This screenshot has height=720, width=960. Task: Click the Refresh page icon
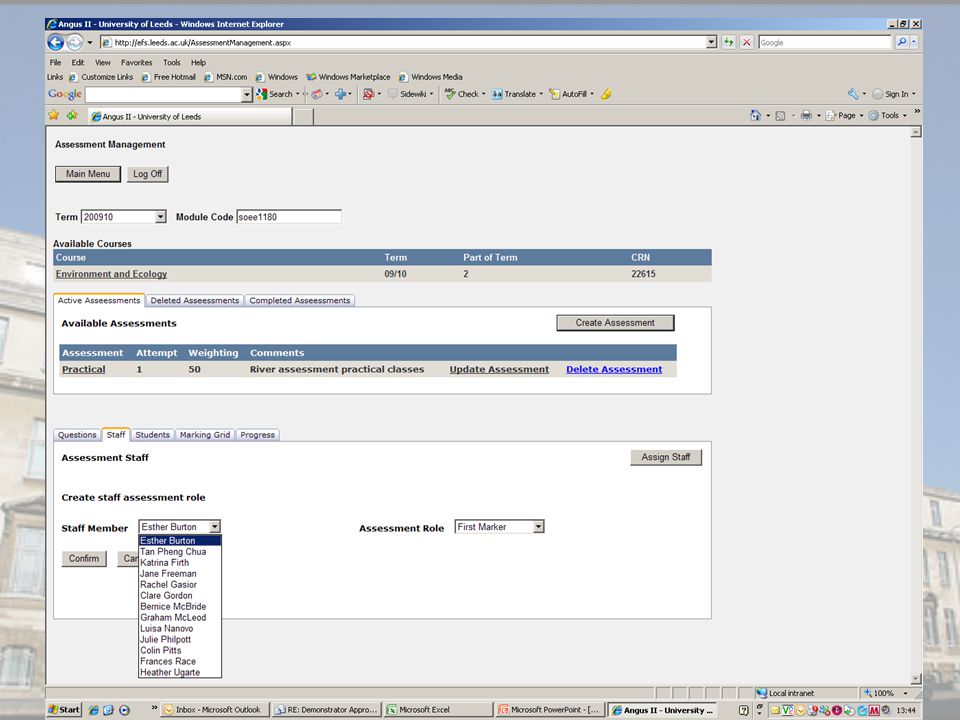(x=729, y=42)
